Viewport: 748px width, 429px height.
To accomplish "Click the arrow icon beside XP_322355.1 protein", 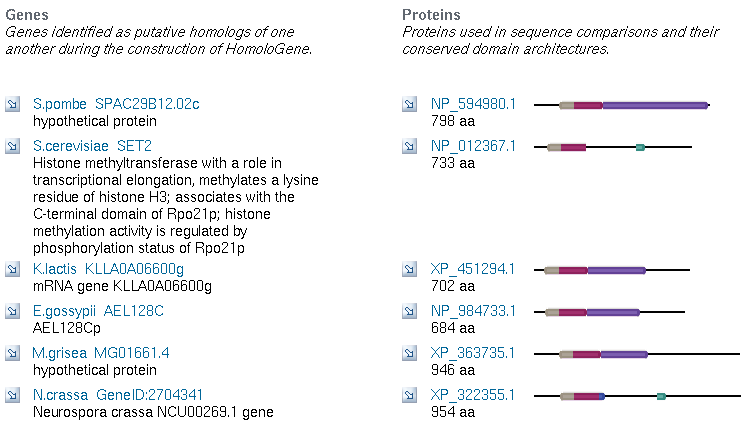I will [409, 395].
